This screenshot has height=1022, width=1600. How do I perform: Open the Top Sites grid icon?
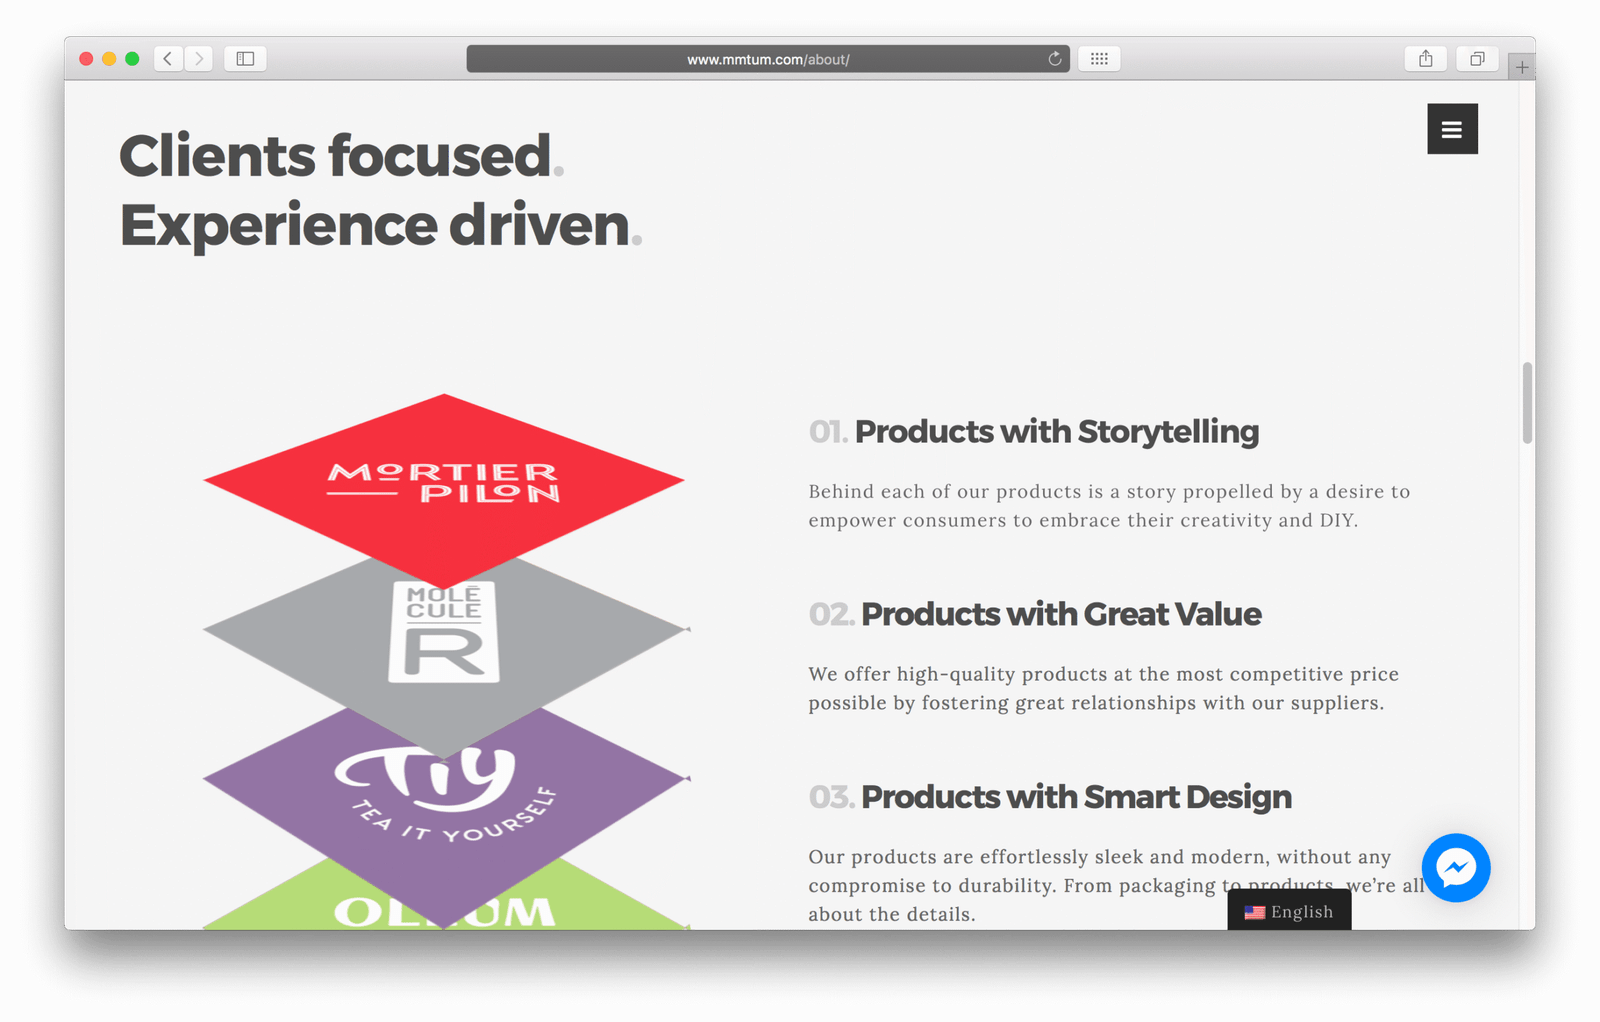1099,59
